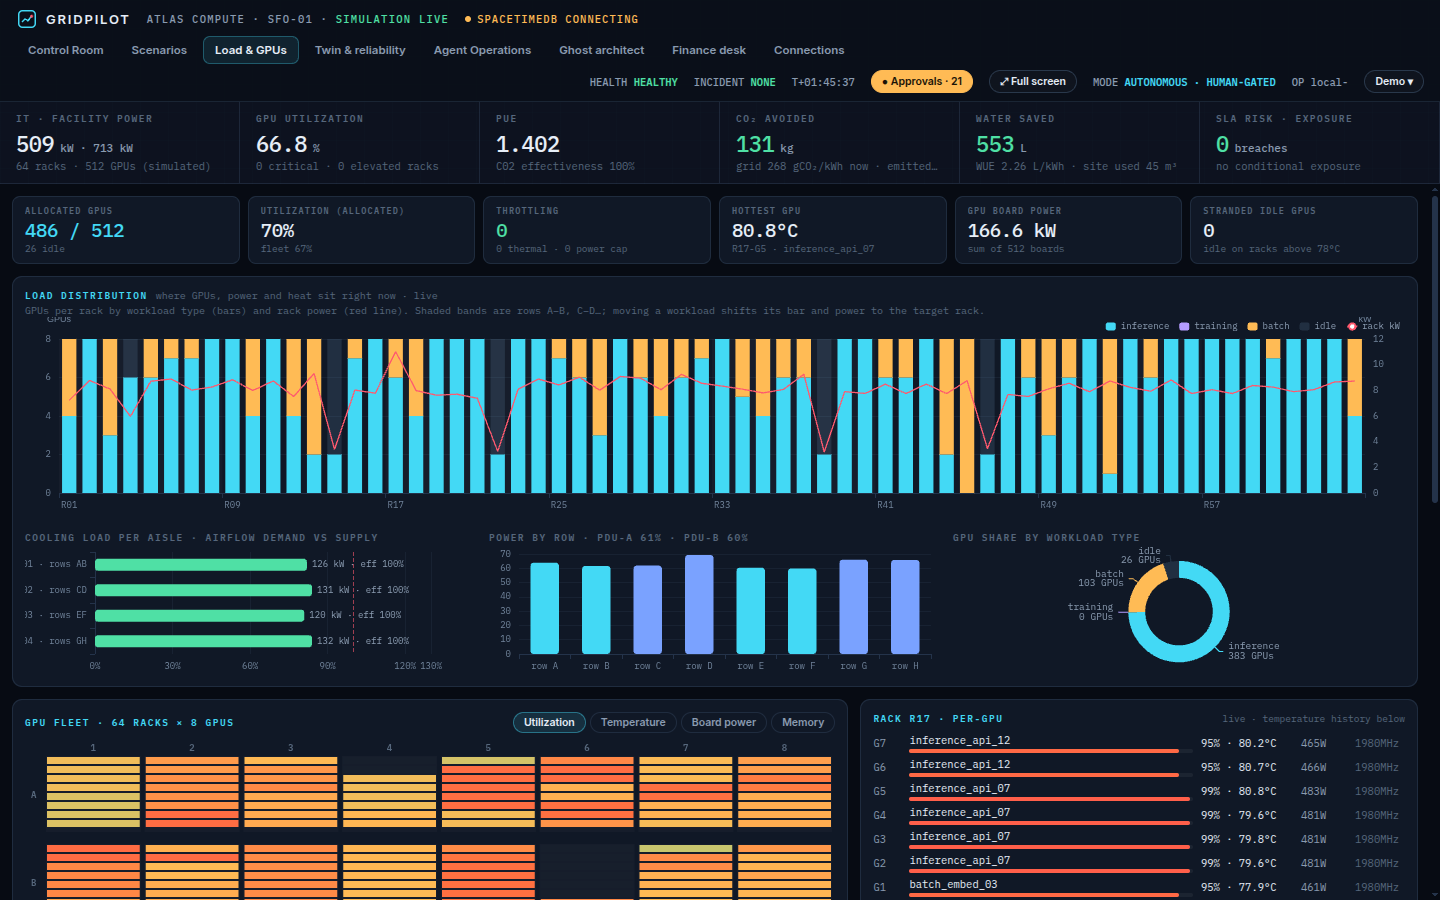Click the Throttling stat card
The width and height of the screenshot is (1440, 900).
pyautogui.click(x=597, y=230)
